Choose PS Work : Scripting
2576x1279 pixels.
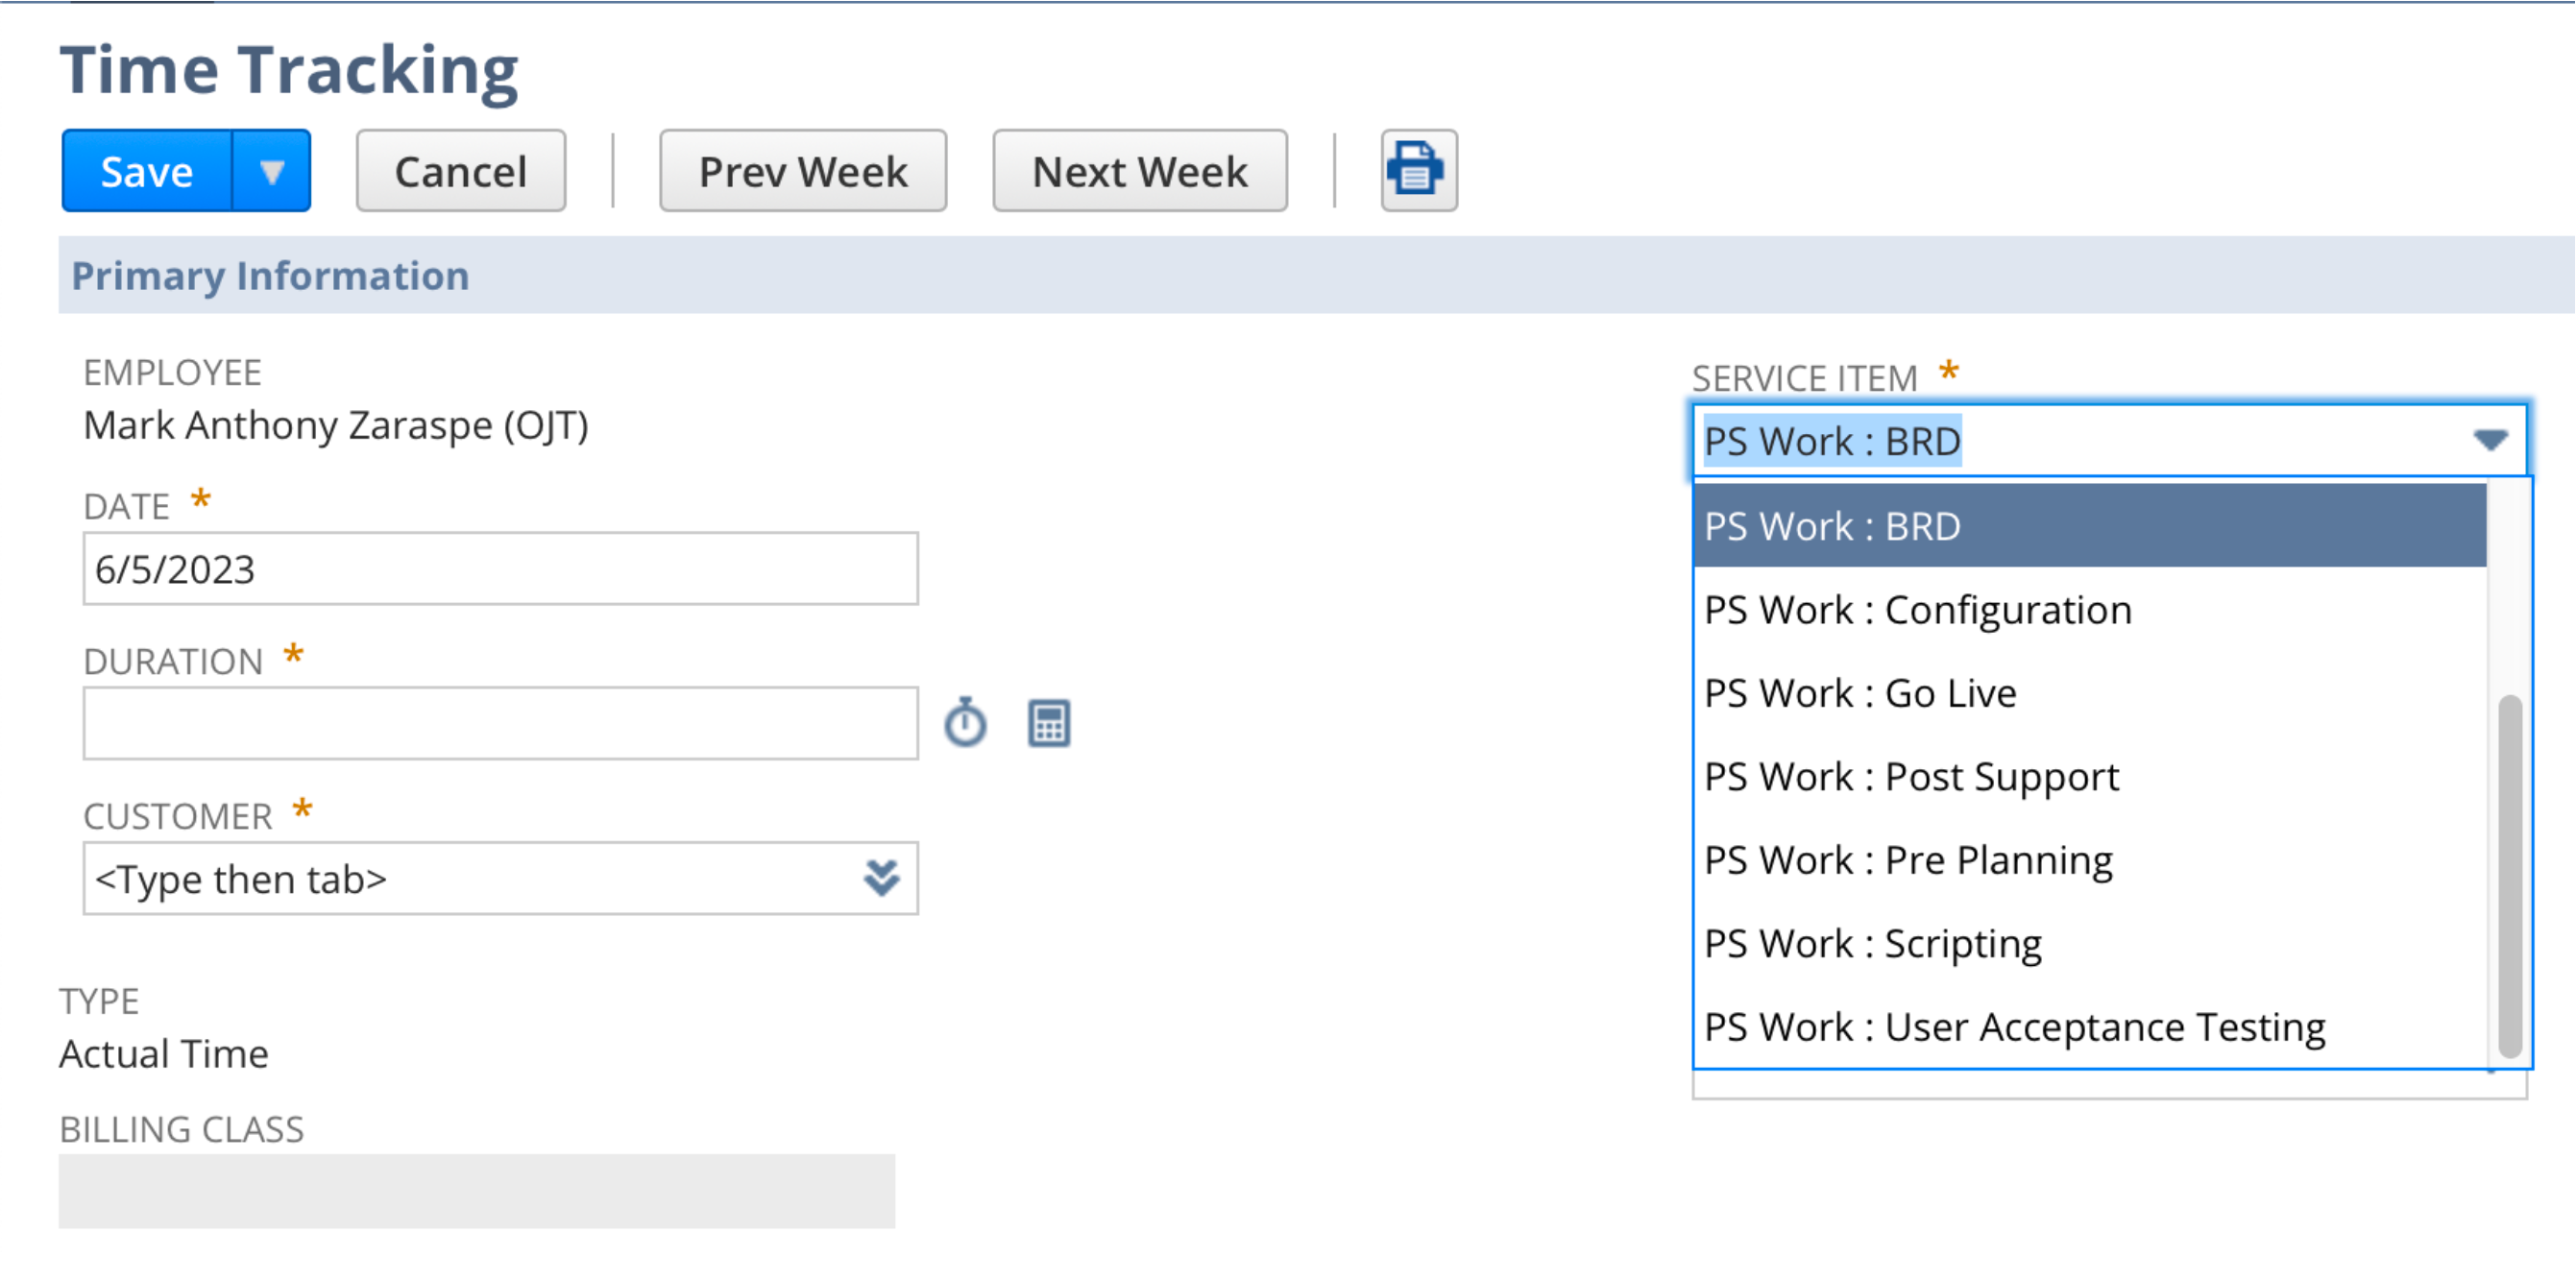point(2089,944)
